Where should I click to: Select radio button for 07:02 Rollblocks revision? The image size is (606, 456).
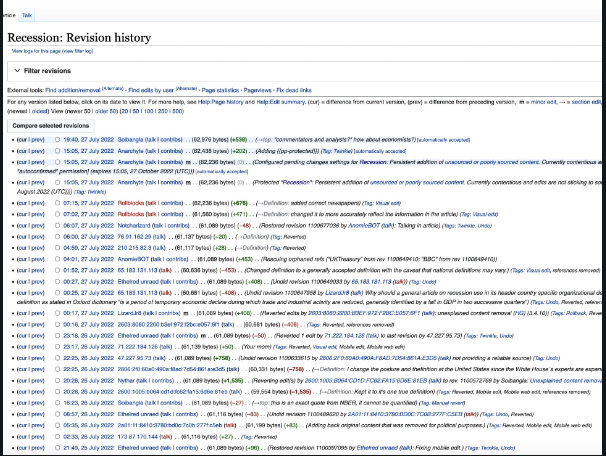[x=57, y=214]
